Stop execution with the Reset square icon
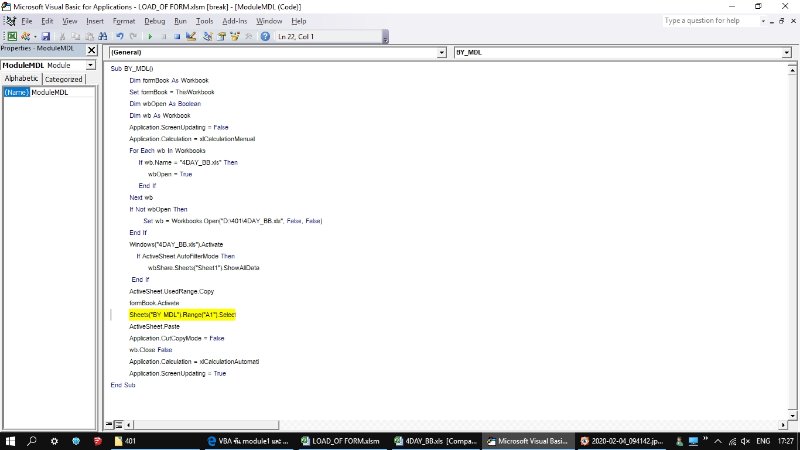 pyautogui.click(x=177, y=36)
